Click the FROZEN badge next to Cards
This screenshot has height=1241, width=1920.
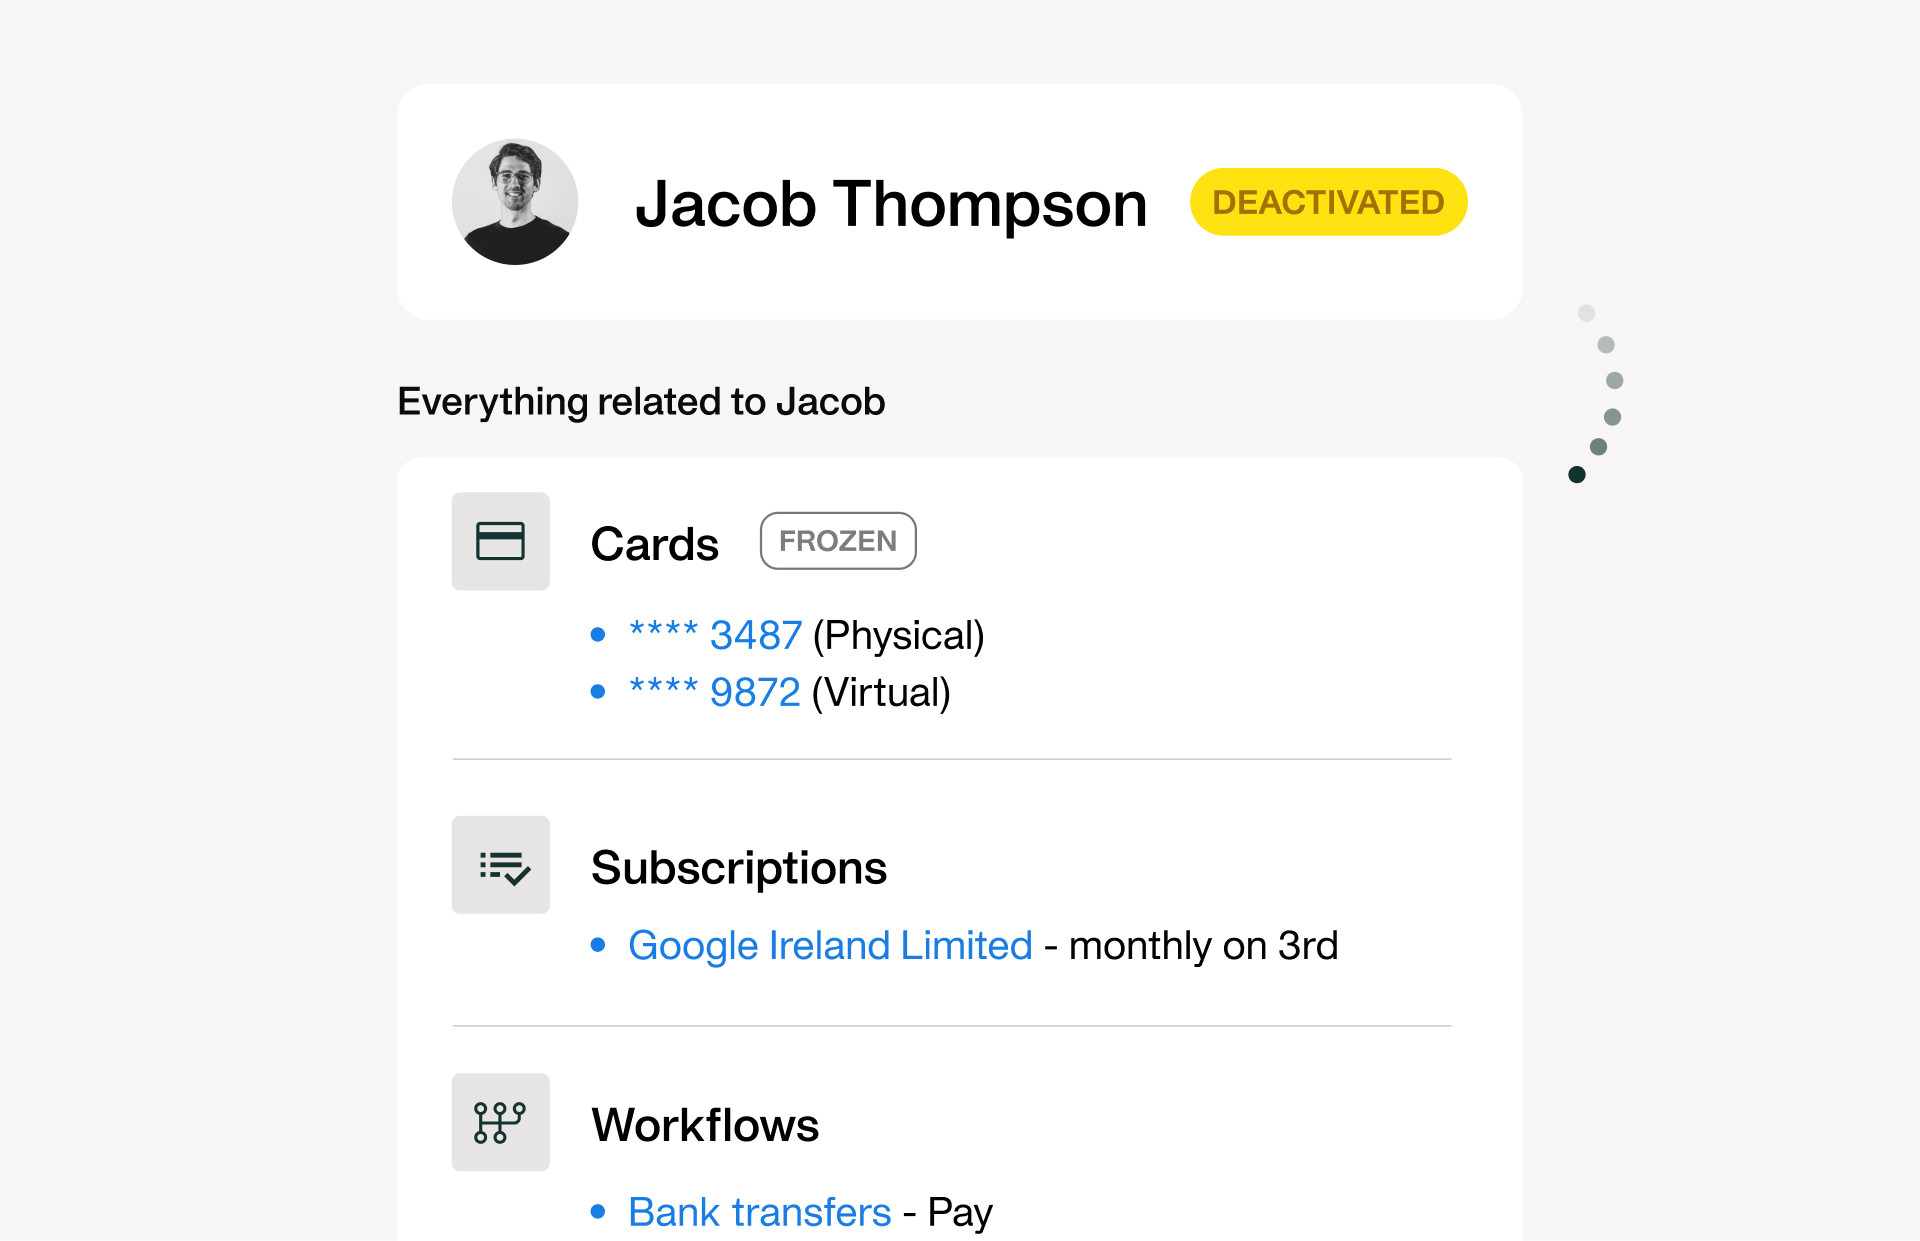[838, 541]
